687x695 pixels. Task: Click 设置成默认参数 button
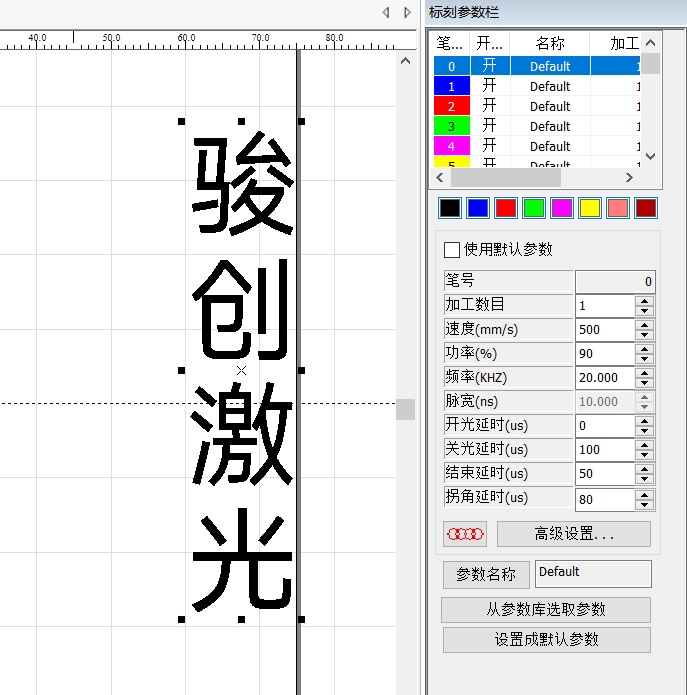point(546,640)
